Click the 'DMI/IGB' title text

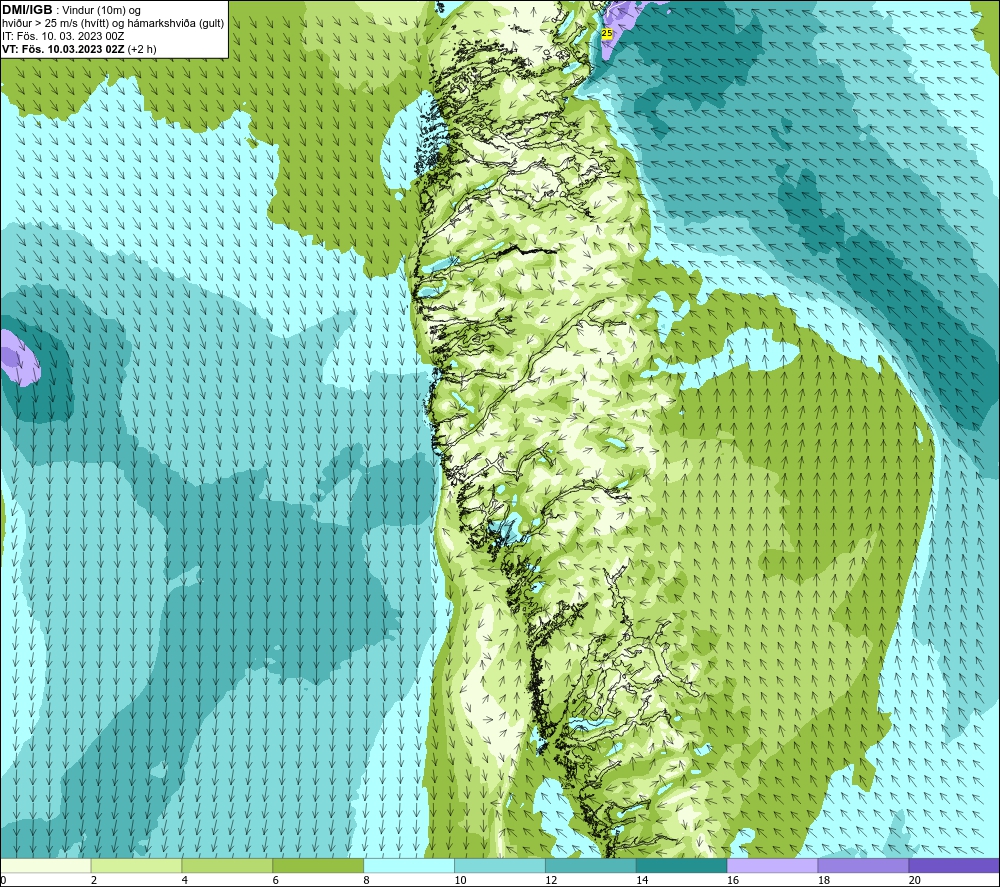pos(27,10)
